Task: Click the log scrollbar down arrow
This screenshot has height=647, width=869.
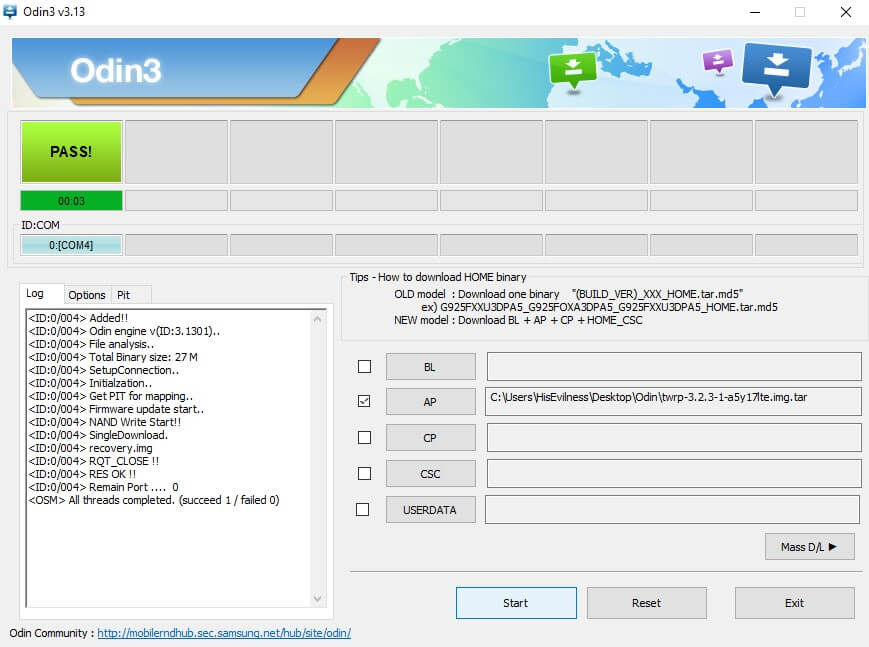Action: point(318,598)
